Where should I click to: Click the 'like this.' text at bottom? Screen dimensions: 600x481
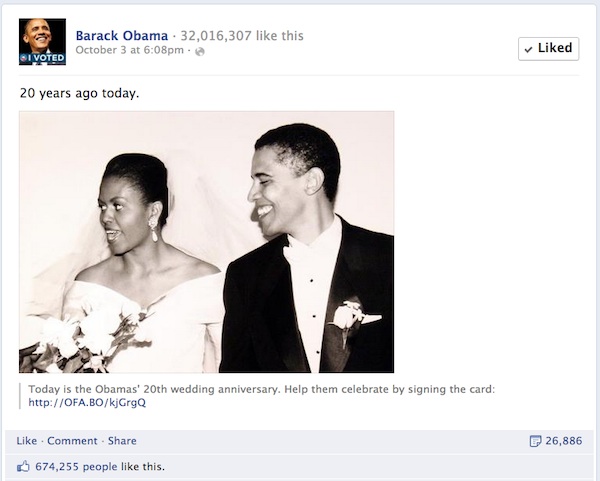tap(143, 467)
